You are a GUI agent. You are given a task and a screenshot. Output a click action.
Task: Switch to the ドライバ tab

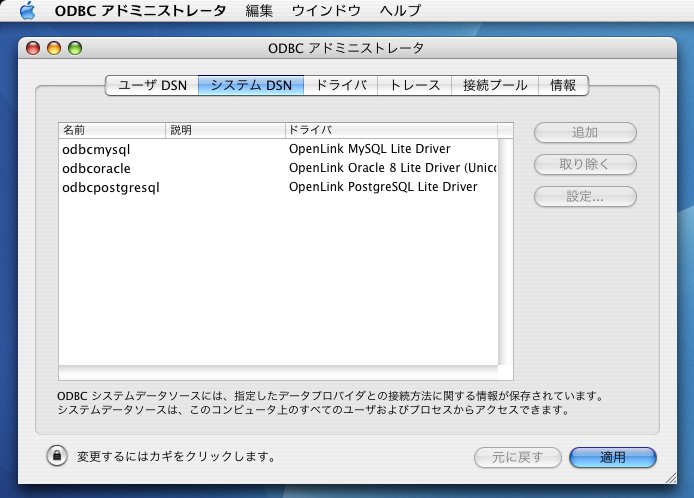click(341, 85)
